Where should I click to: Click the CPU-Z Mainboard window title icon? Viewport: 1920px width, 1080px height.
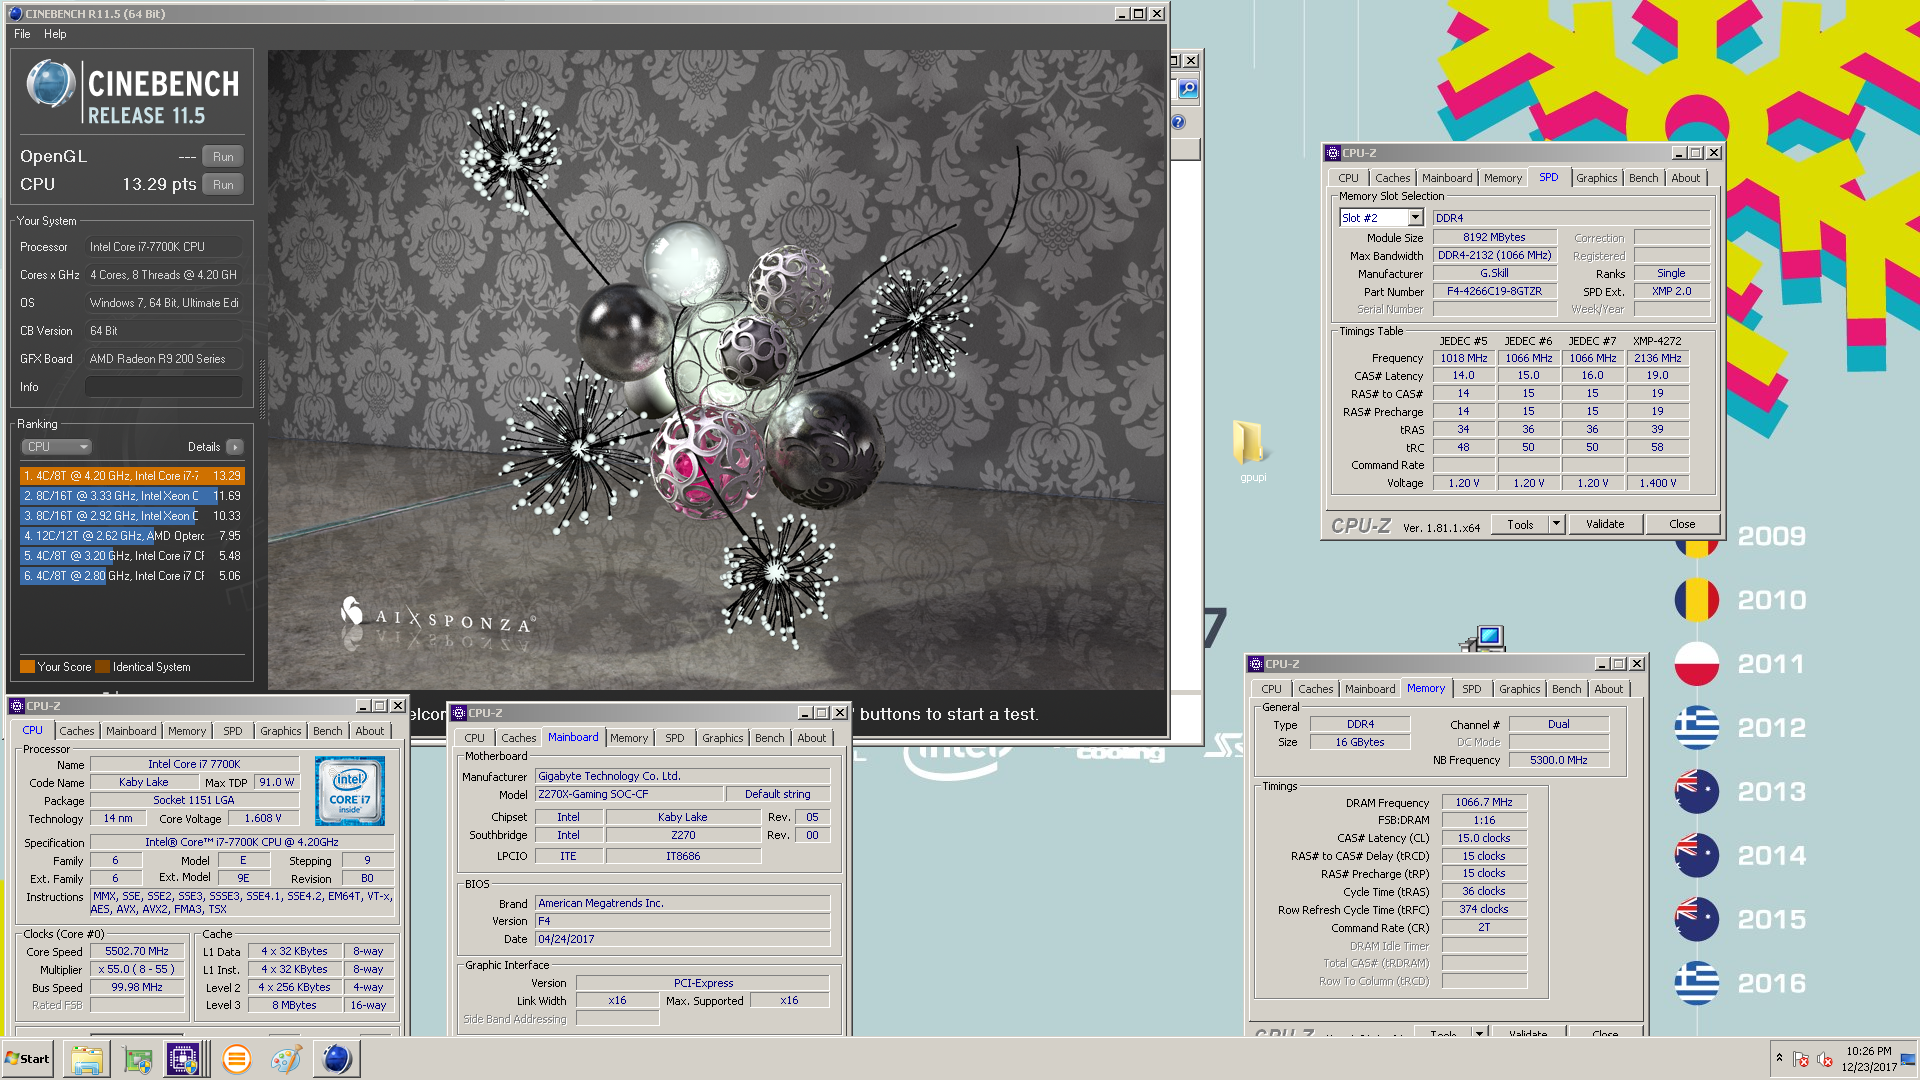(x=459, y=713)
